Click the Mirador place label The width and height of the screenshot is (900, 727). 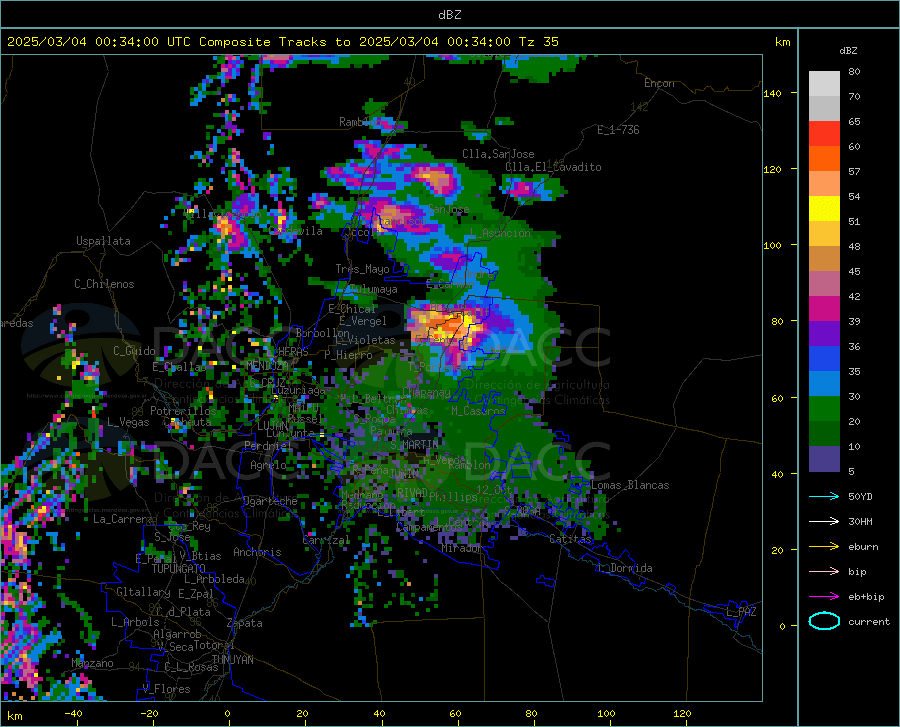462,549
